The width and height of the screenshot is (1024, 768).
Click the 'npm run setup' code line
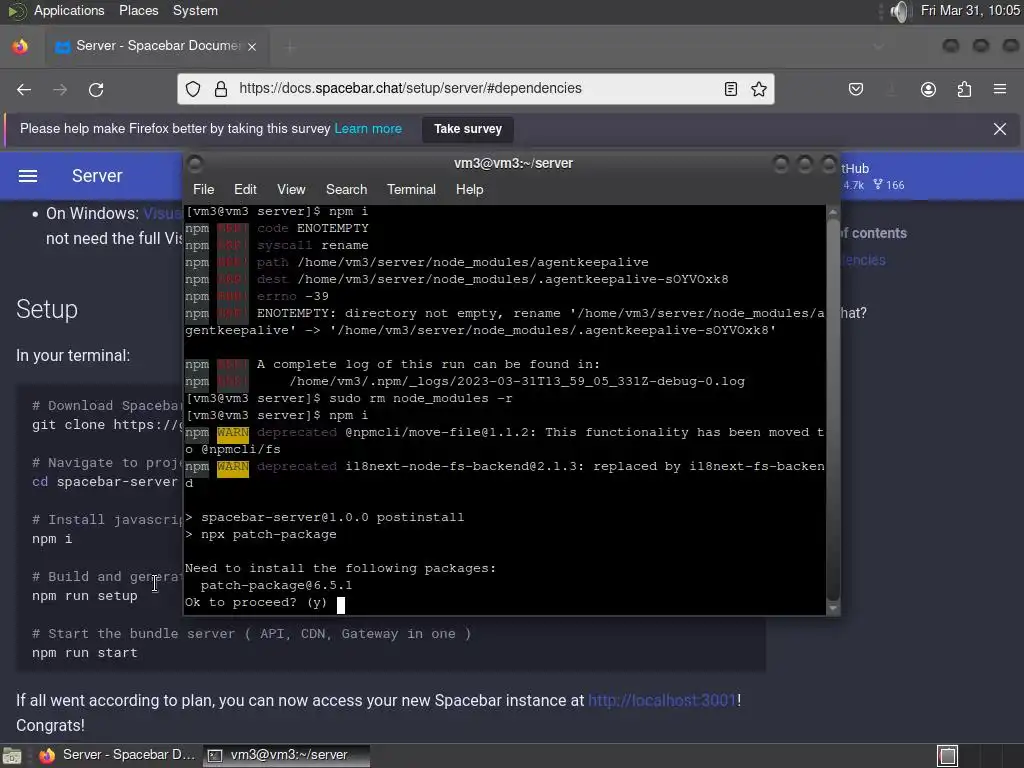tap(85, 596)
